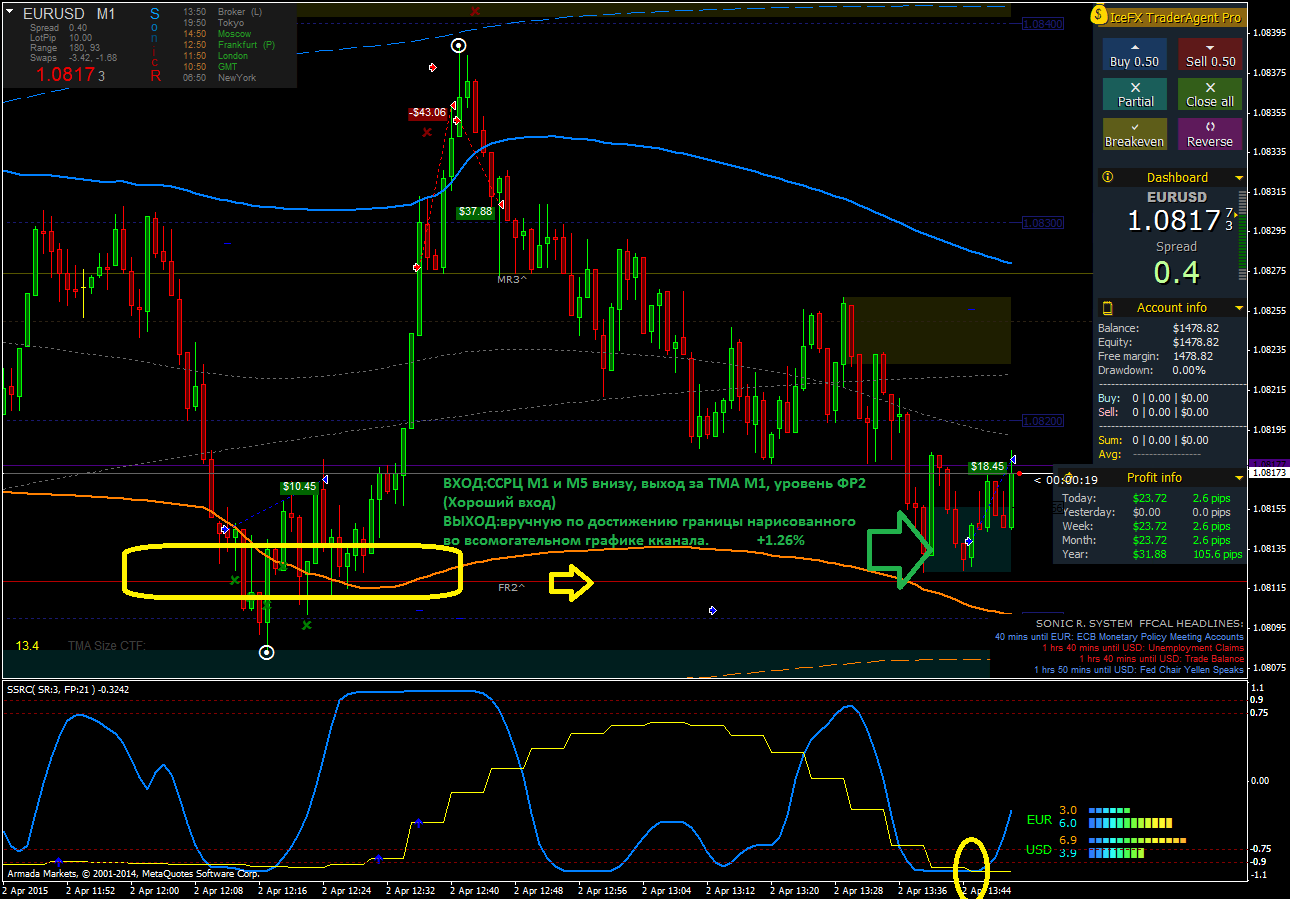Click the info icon beside Dashboard
Image resolution: width=1290 pixels, height=899 pixels.
(x=1107, y=177)
